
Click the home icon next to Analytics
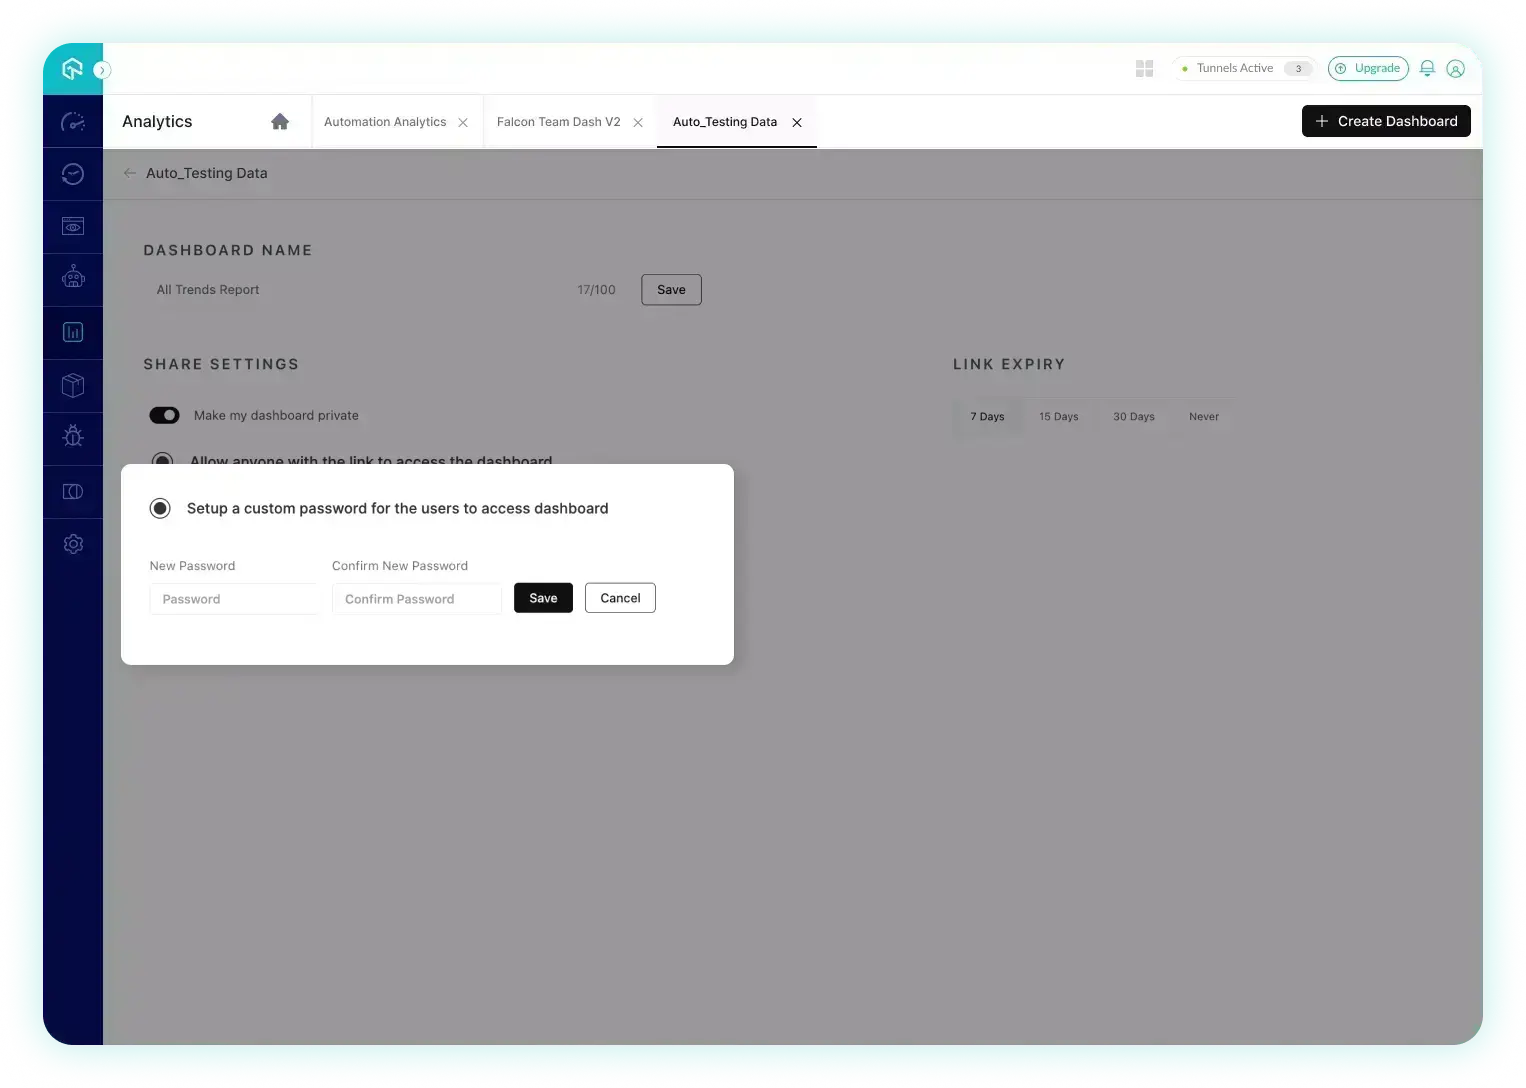point(280,122)
